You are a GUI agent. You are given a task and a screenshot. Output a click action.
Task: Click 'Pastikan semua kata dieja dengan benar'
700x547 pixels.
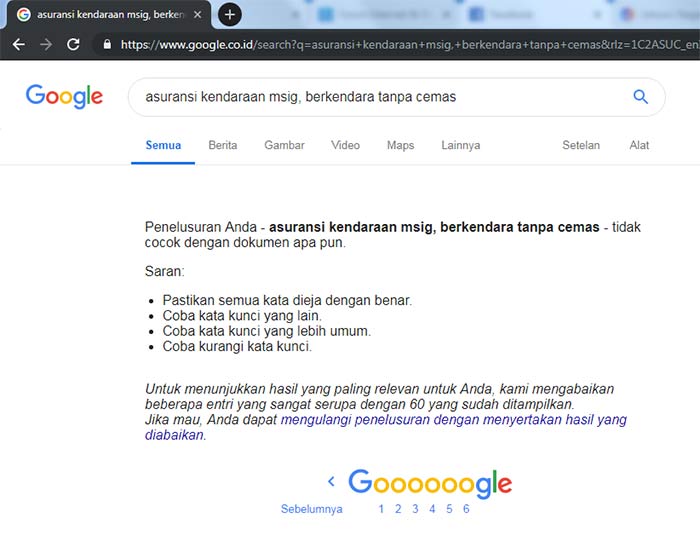coord(287,301)
